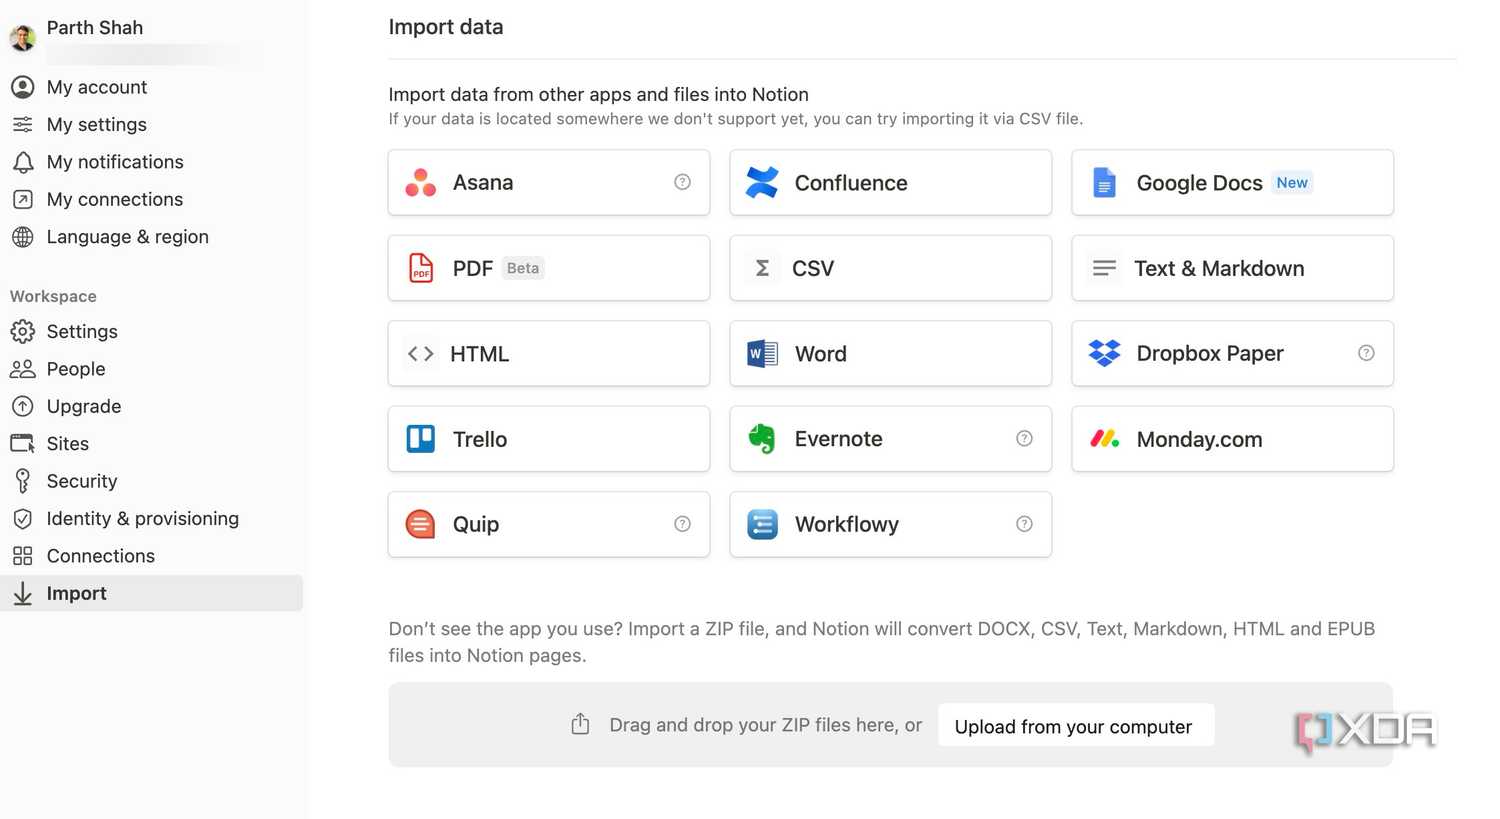Choose Trello import option
The image size is (1500, 819).
(x=549, y=439)
